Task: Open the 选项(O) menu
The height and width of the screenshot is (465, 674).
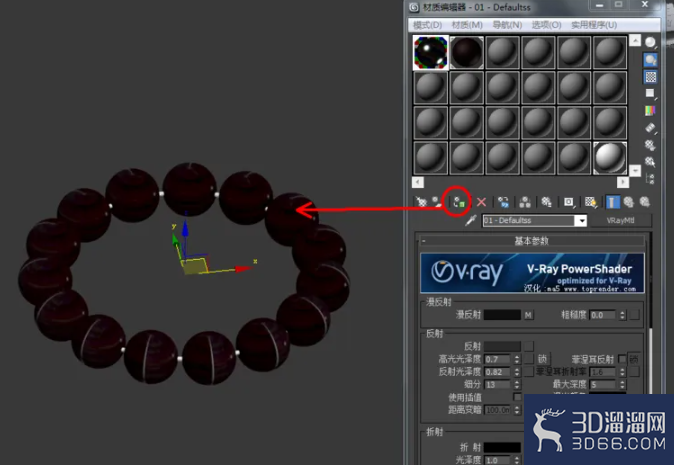Action: tap(546, 25)
